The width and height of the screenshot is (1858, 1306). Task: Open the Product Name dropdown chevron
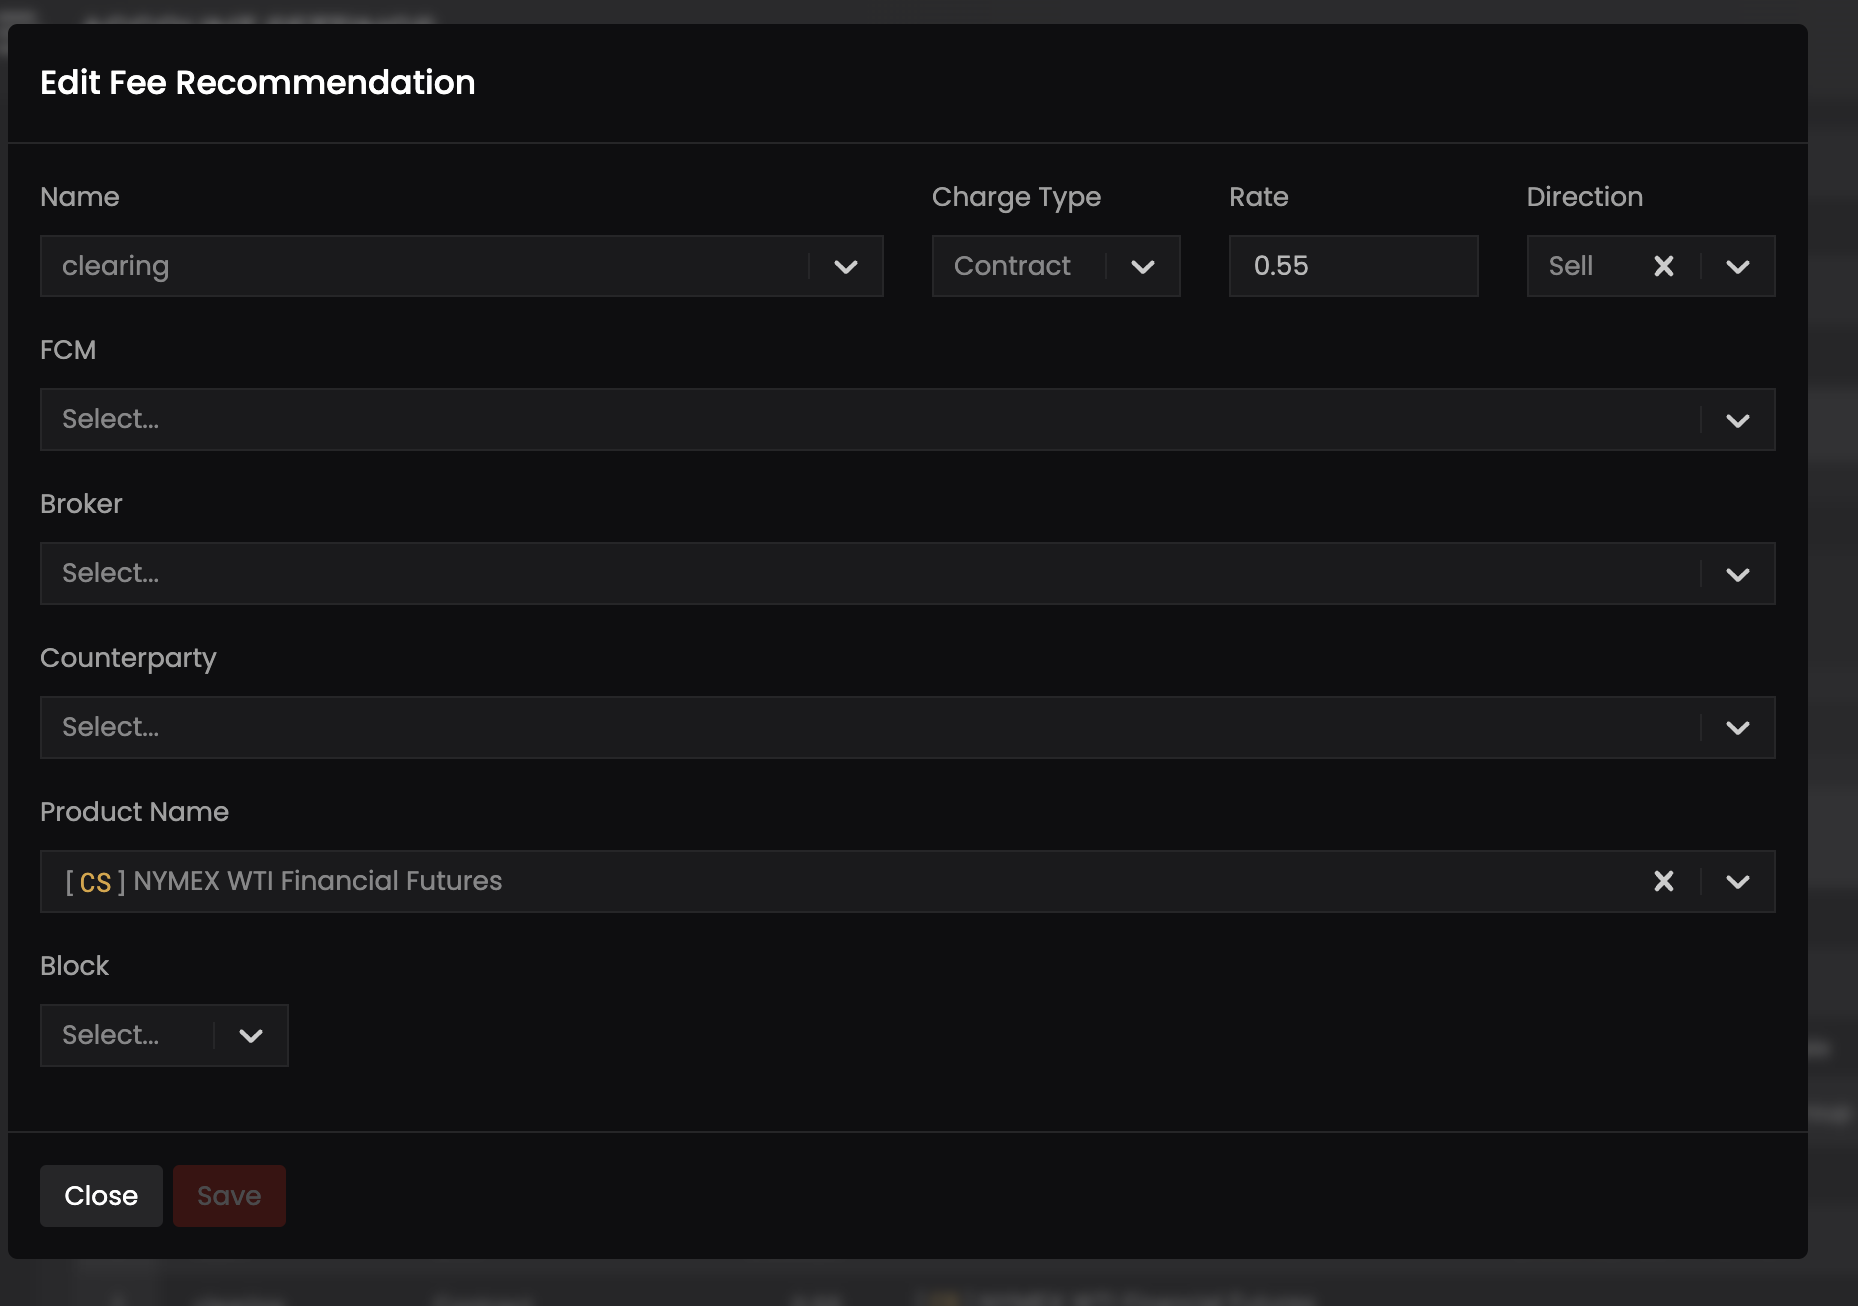click(1737, 882)
